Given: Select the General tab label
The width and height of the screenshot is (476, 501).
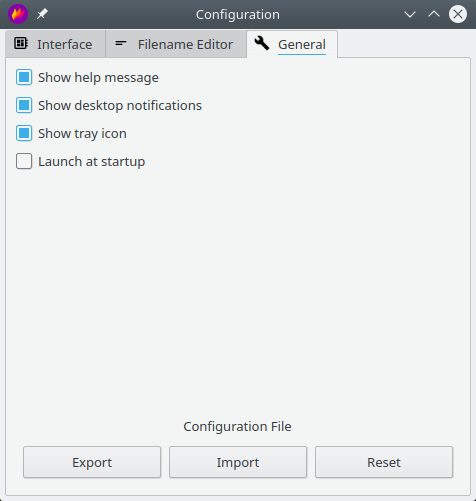Looking at the screenshot, I should (302, 44).
